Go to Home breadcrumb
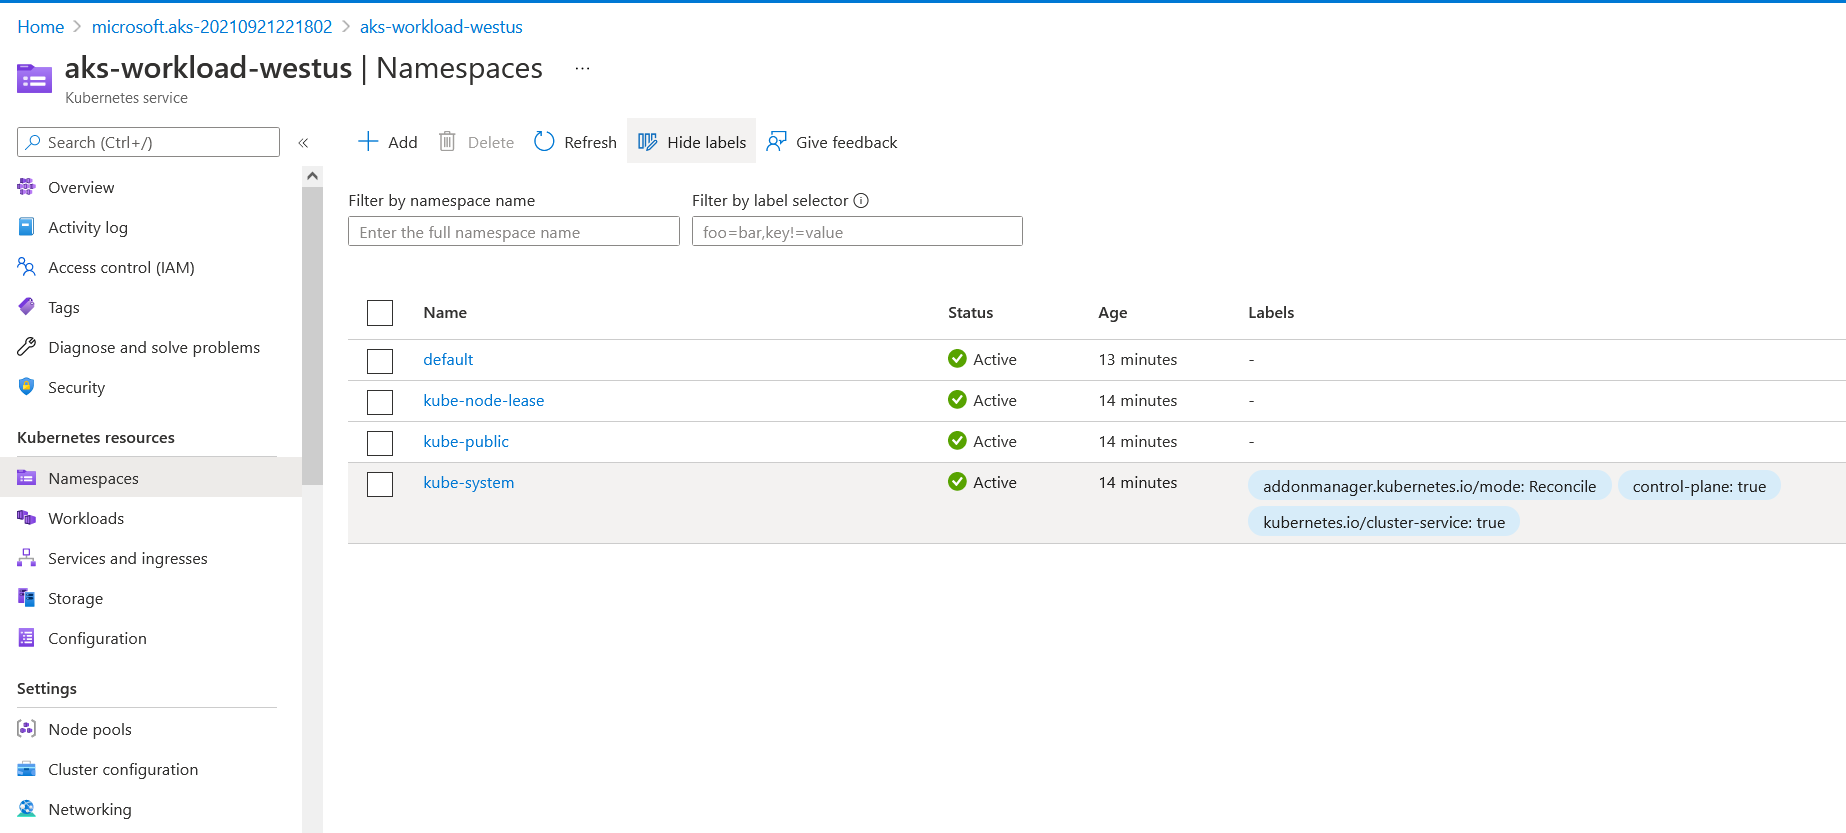1846x833 pixels. click(41, 27)
